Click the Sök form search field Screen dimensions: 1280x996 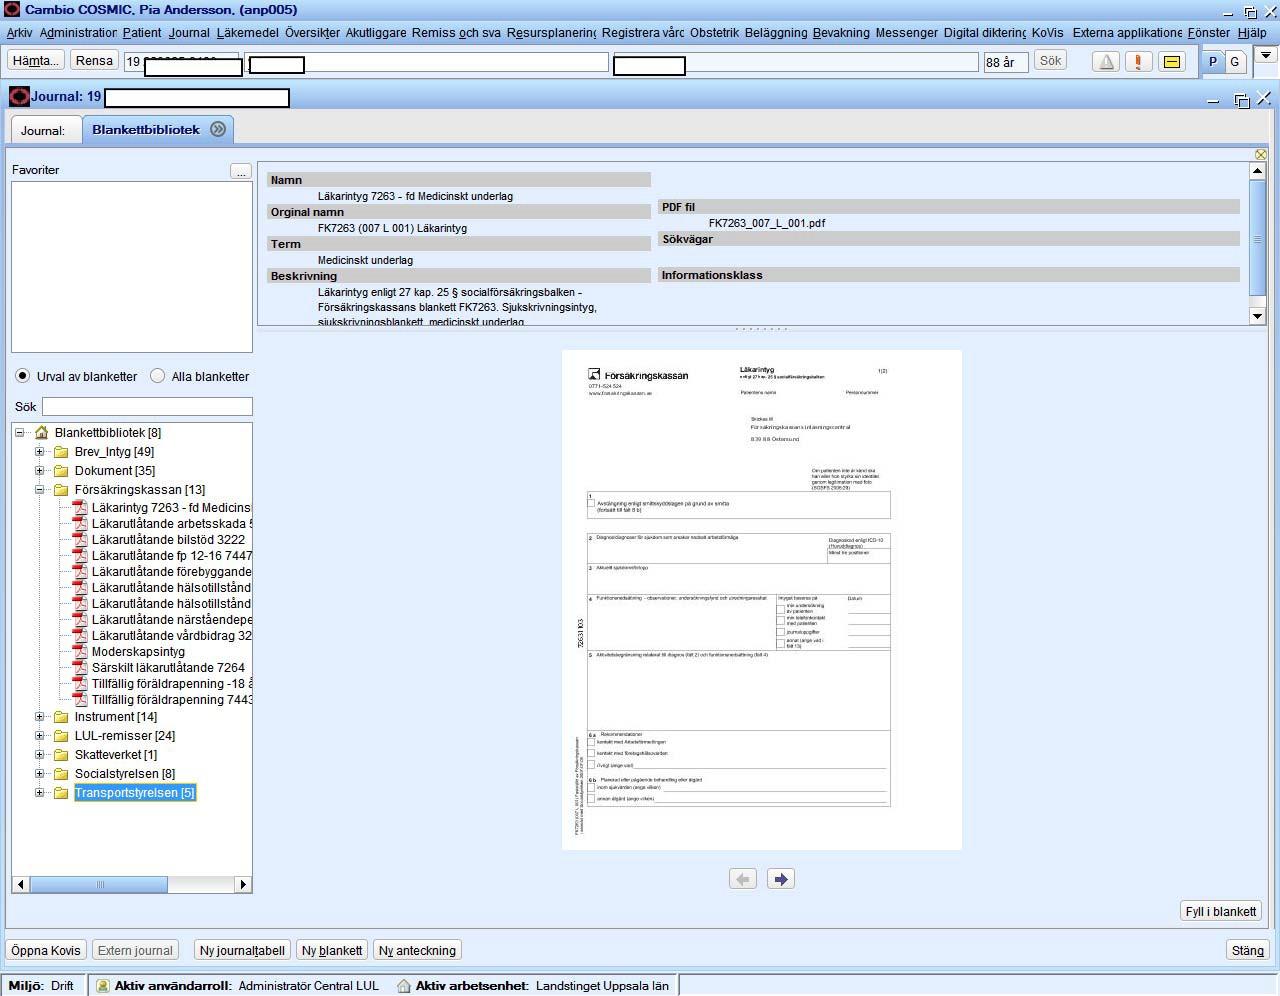pyautogui.click(x=147, y=406)
